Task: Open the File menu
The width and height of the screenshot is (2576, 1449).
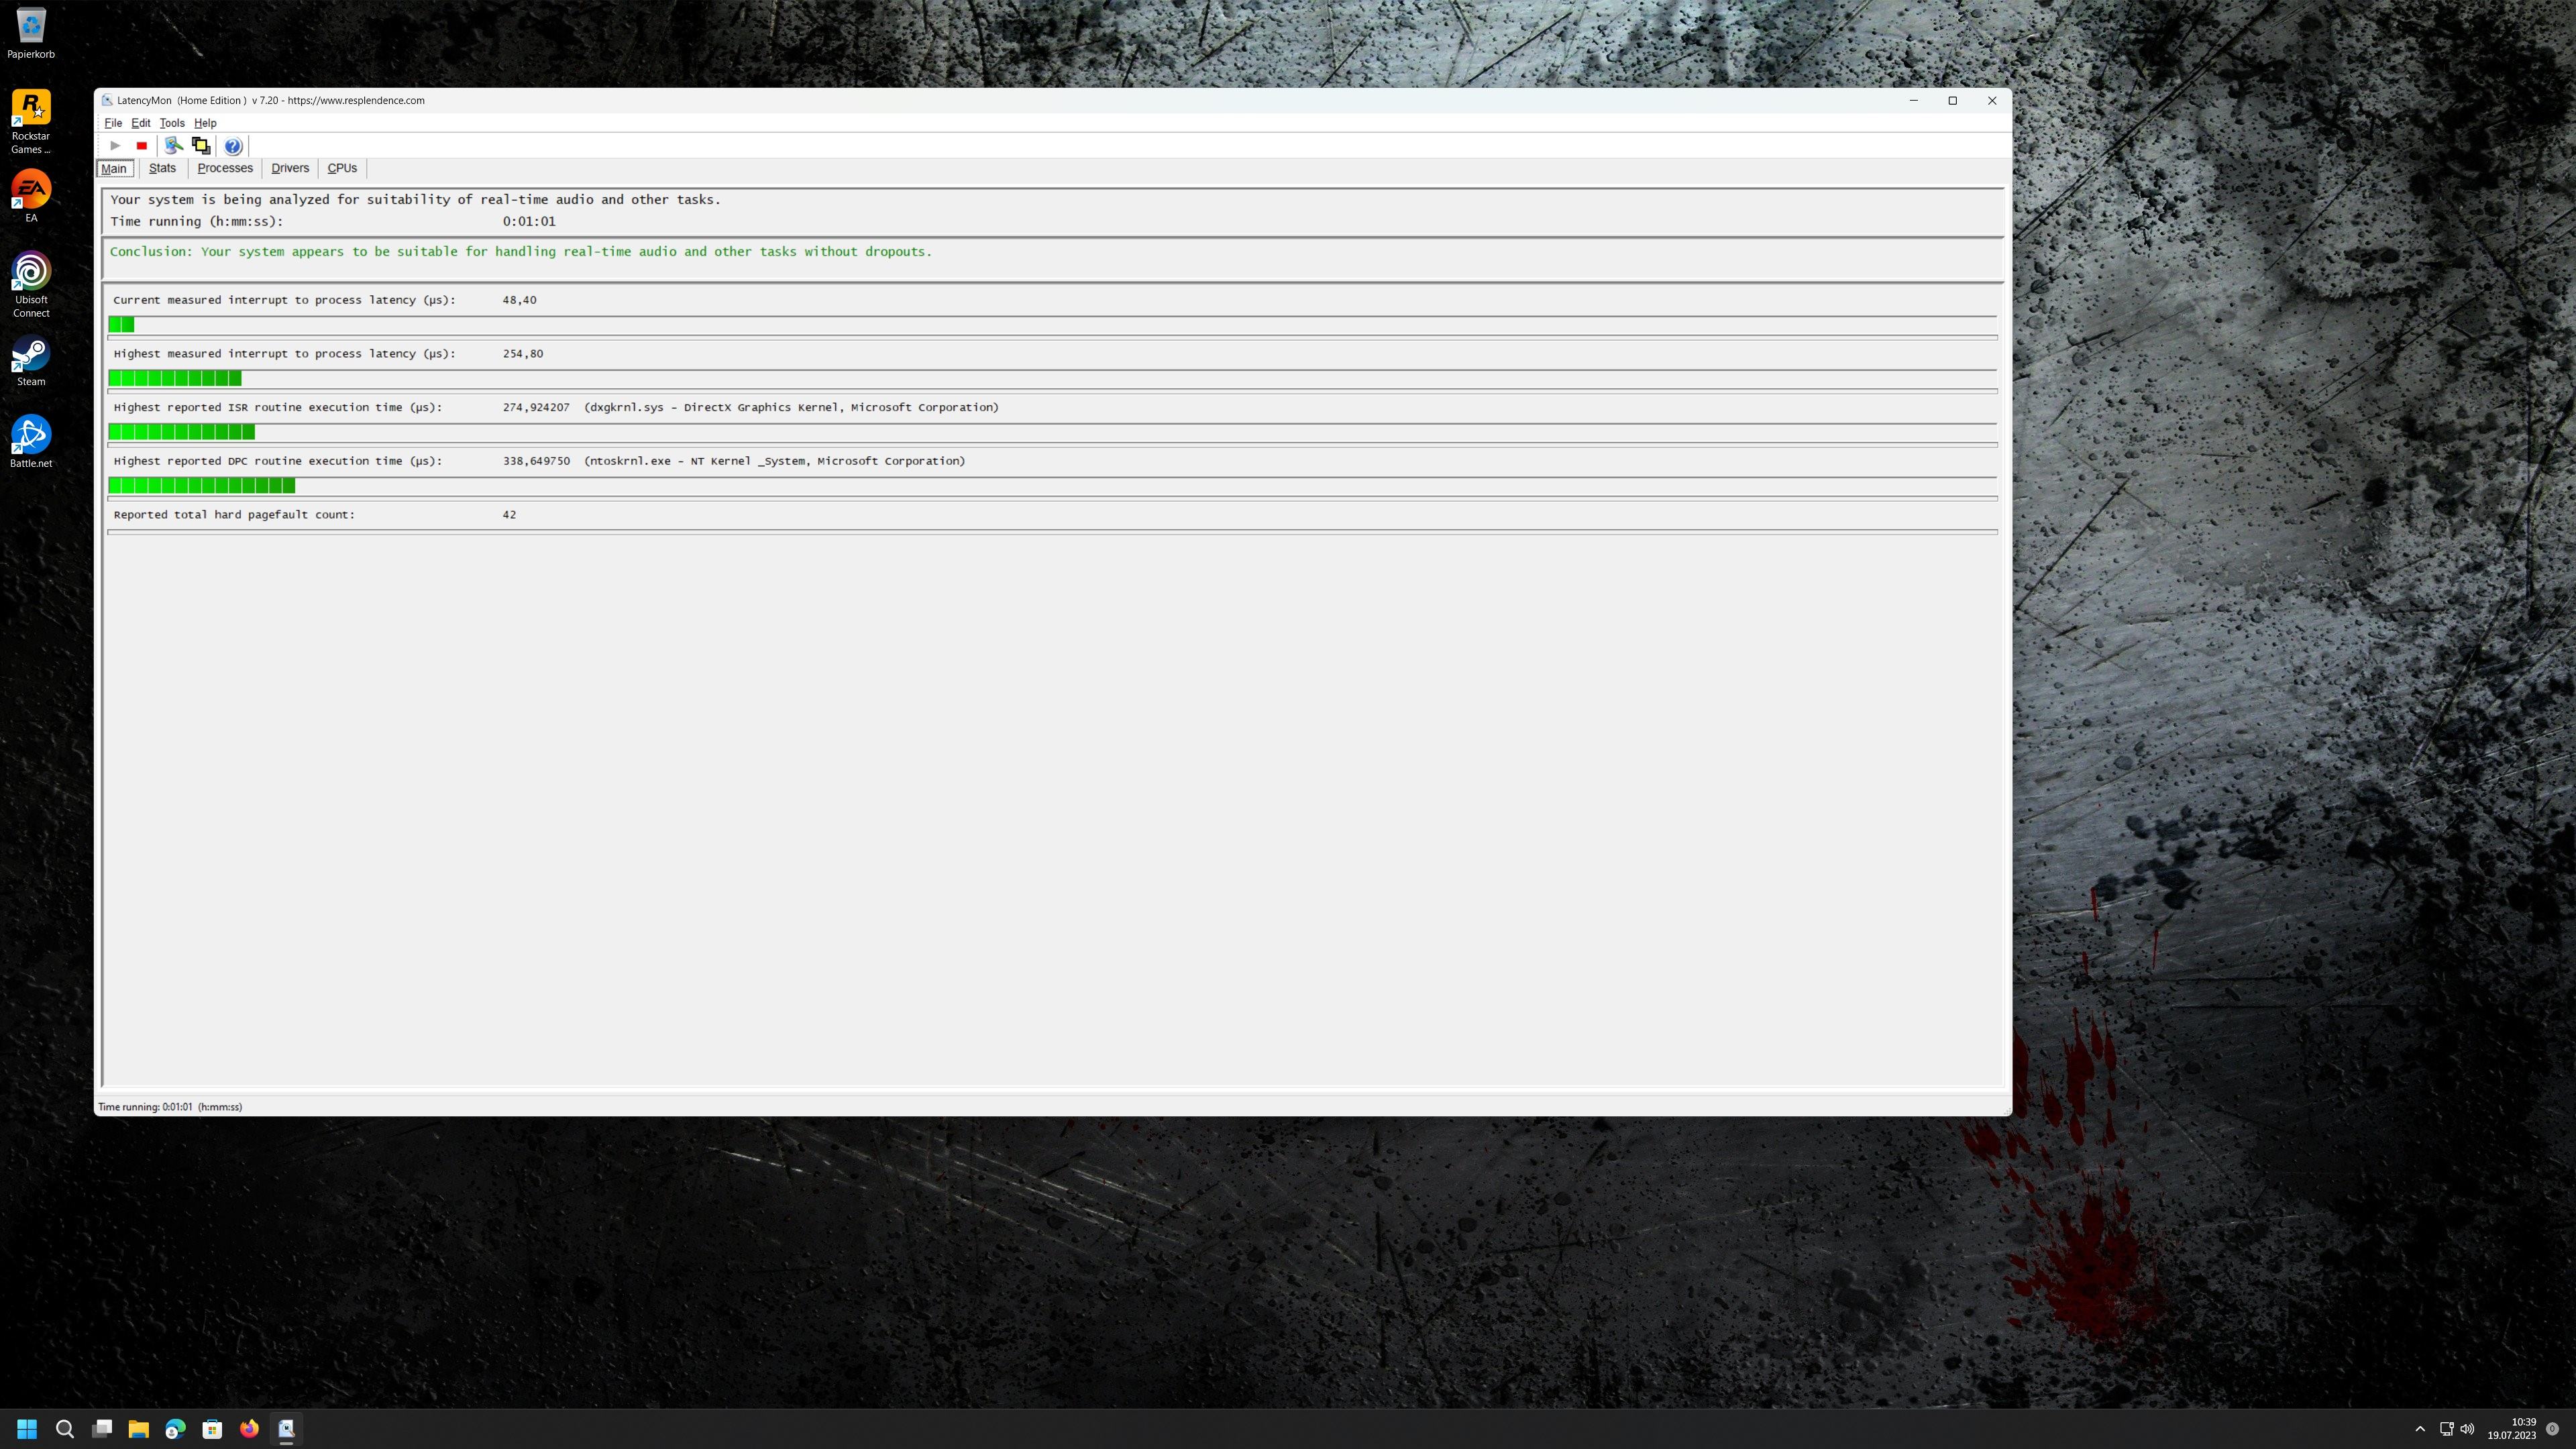Action: pos(113,123)
